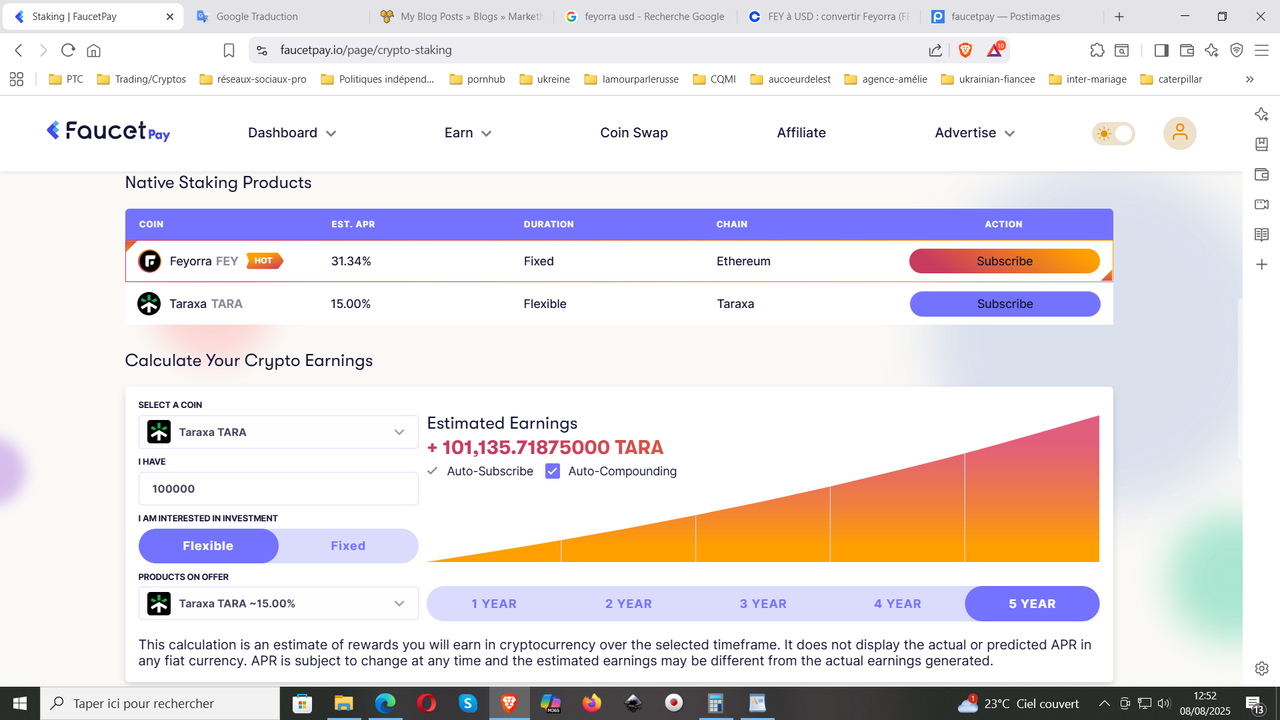Open the Products on Offer dropdown
Screen dimensions: 1280x720
pos(278,603)
